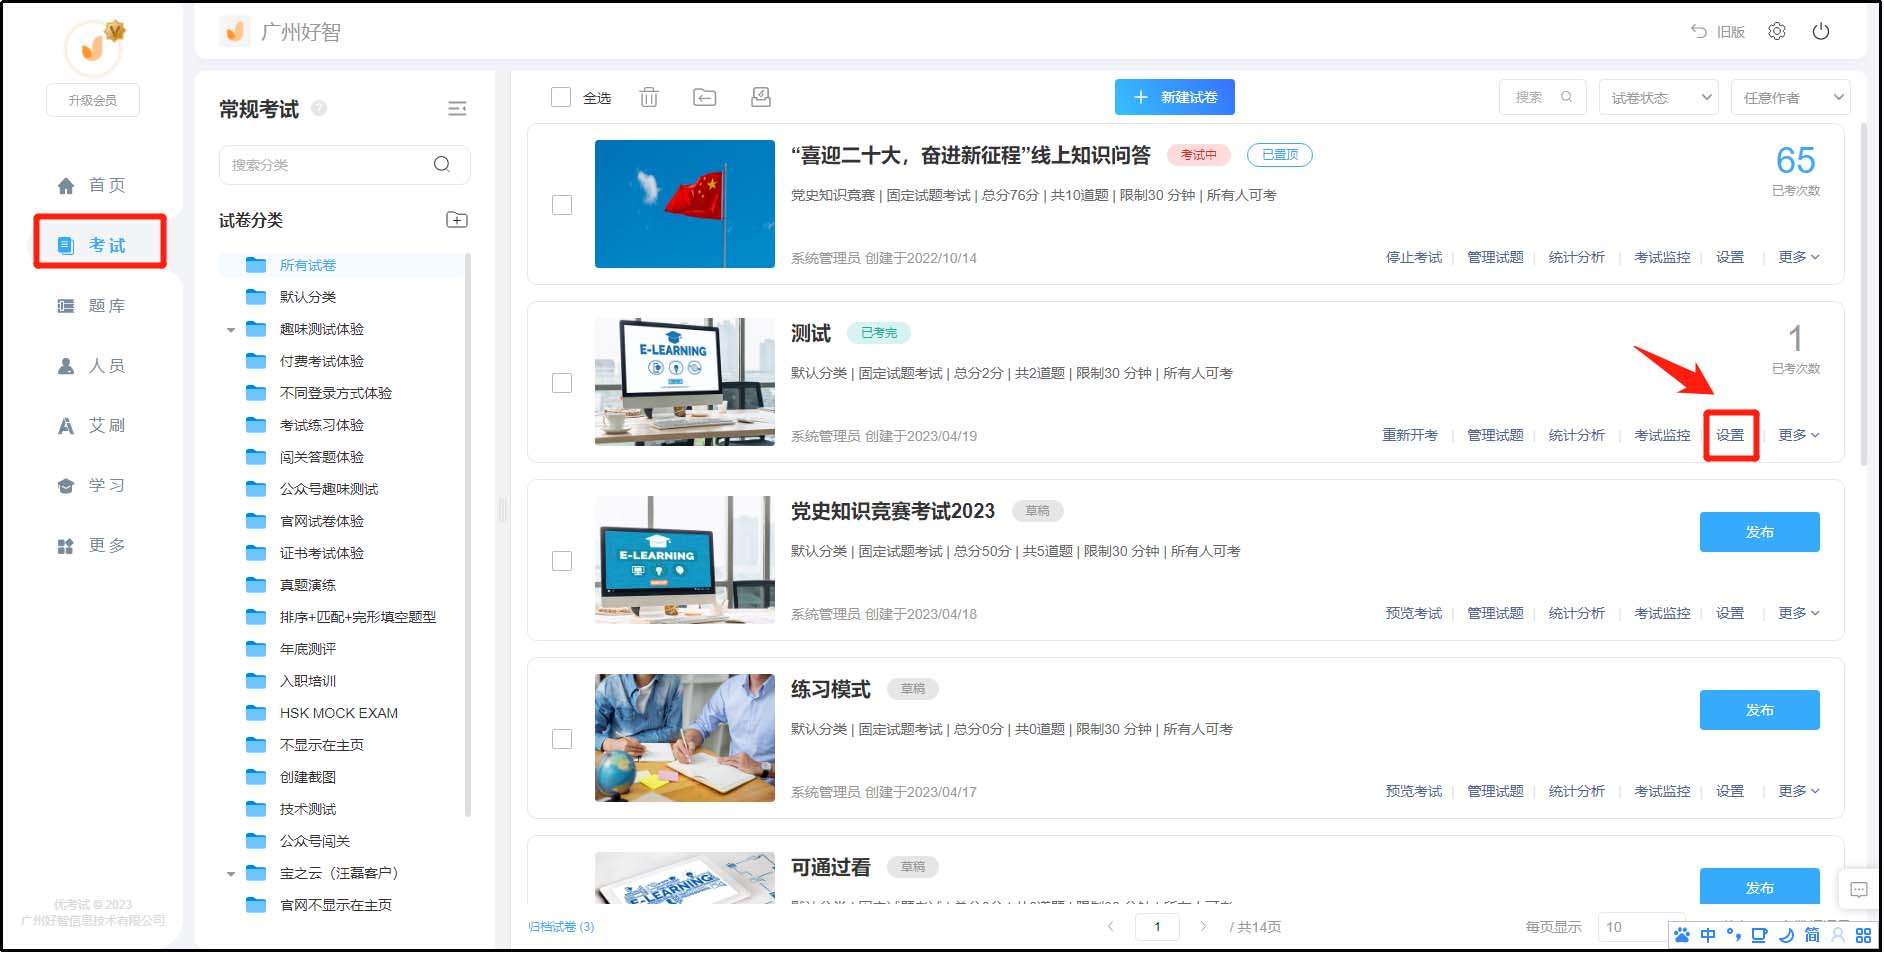Viewport: 1884px width, 955px height.
Task: Click the move-to-folder icon in toolbar
Action: pos(705,97)
